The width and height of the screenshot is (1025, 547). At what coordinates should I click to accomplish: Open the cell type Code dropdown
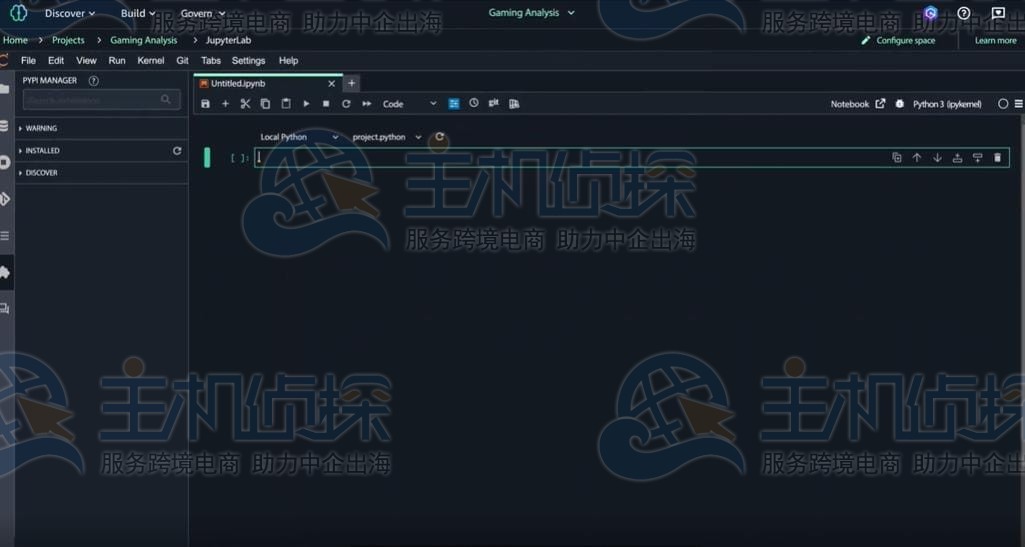pos(409,104)
